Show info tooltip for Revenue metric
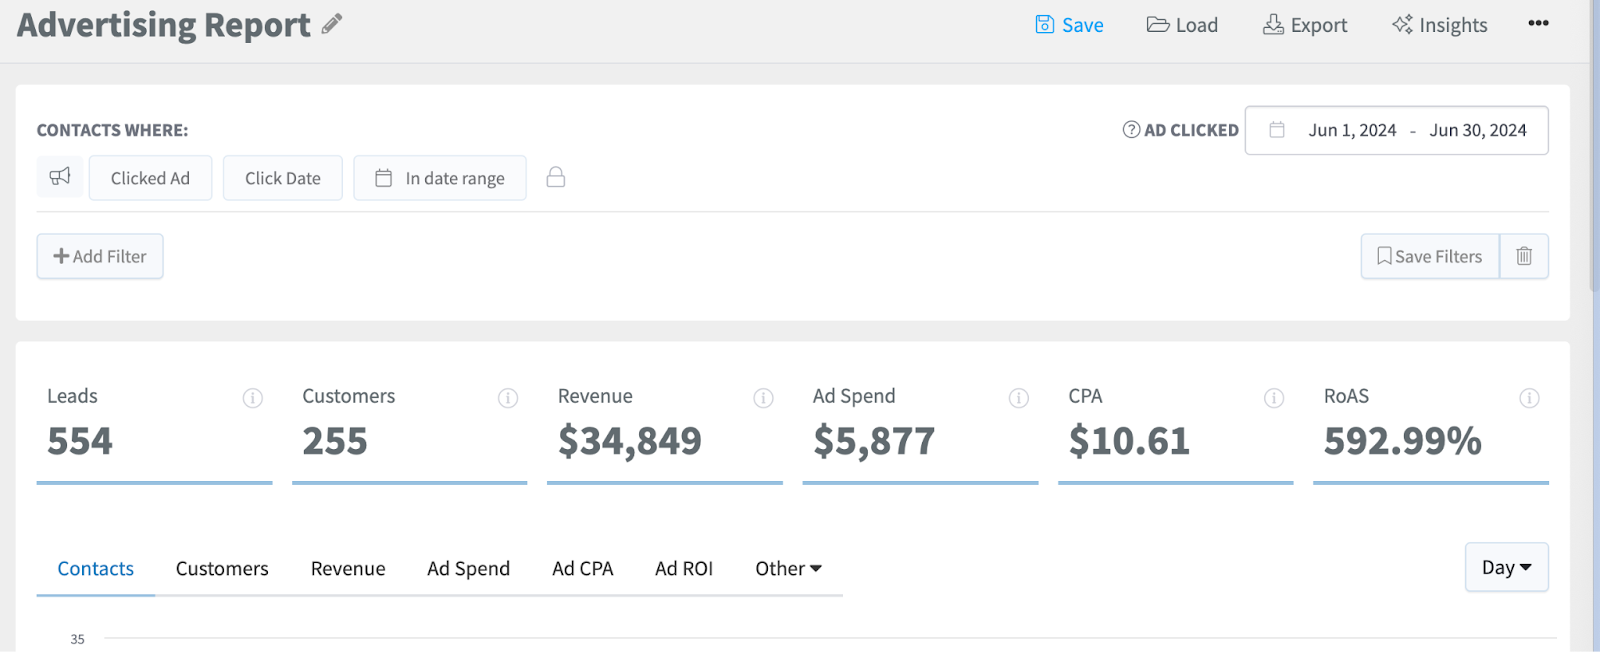 point(763,398)
